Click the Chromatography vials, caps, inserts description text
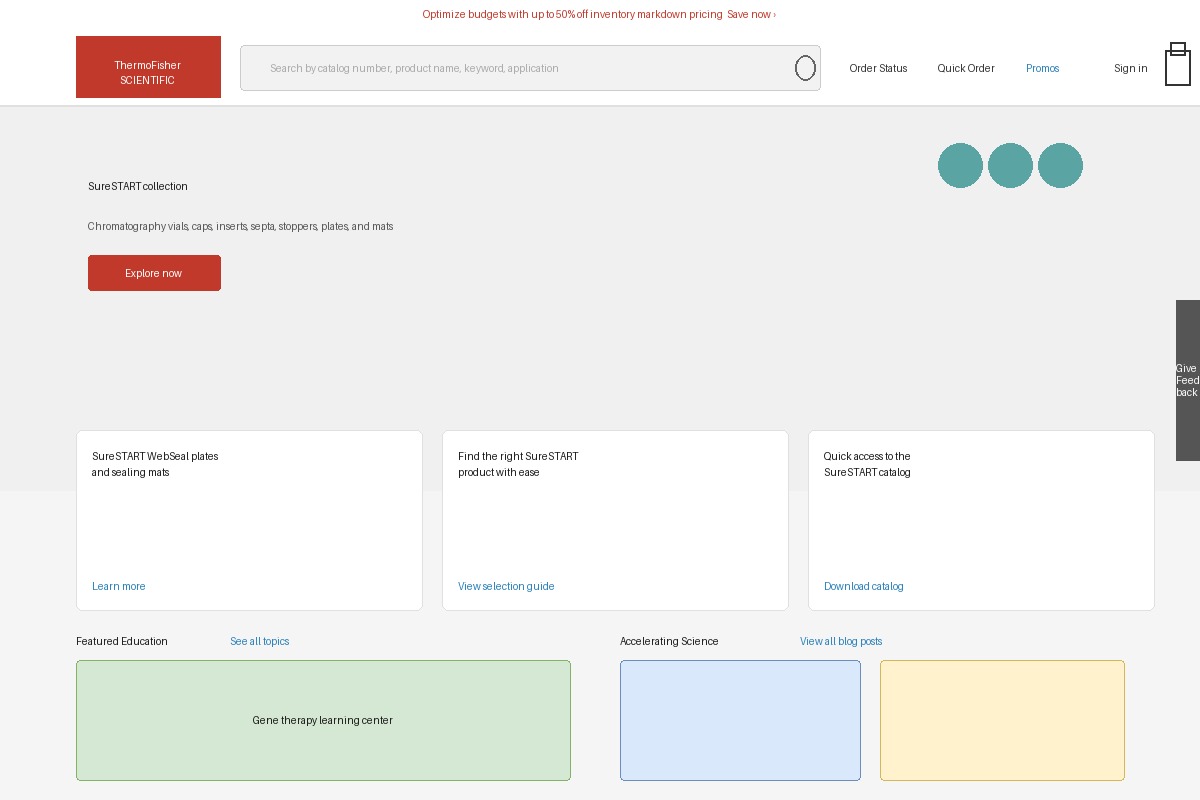Viewport: 1200px width, 800px height. click(x=240, y=226)
